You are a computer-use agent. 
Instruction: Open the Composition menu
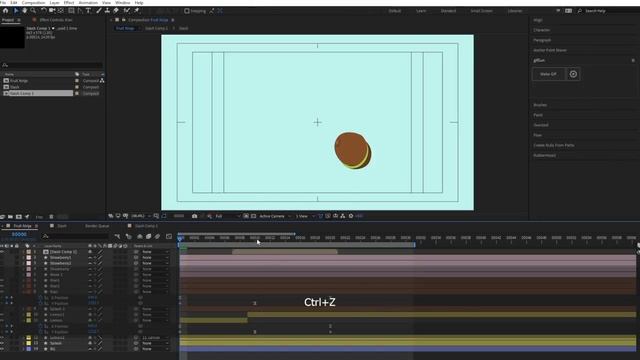coord(33,3)
